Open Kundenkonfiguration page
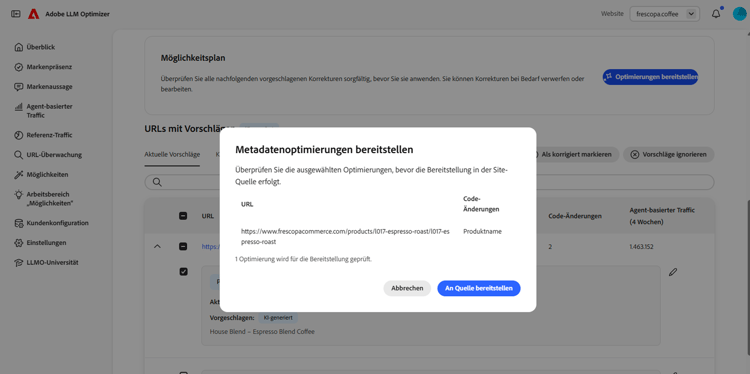 [57, 223]
